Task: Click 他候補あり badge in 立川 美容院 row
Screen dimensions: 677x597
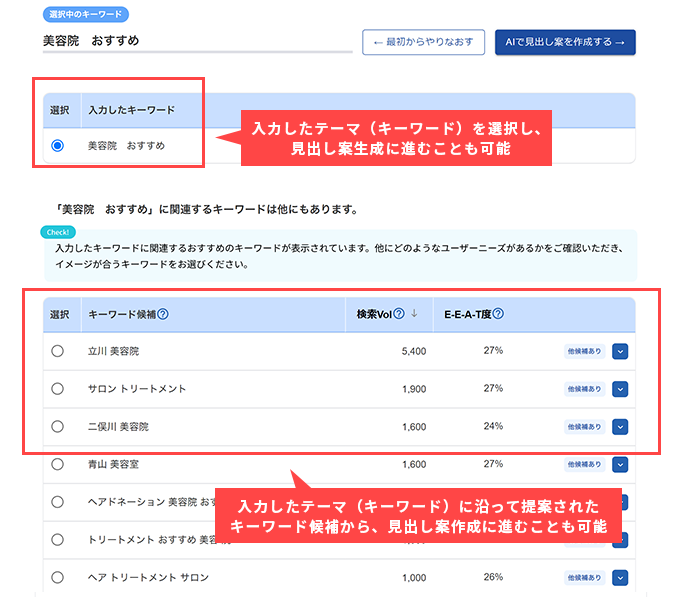Action: pyautogui.click(x=584, y=351)
